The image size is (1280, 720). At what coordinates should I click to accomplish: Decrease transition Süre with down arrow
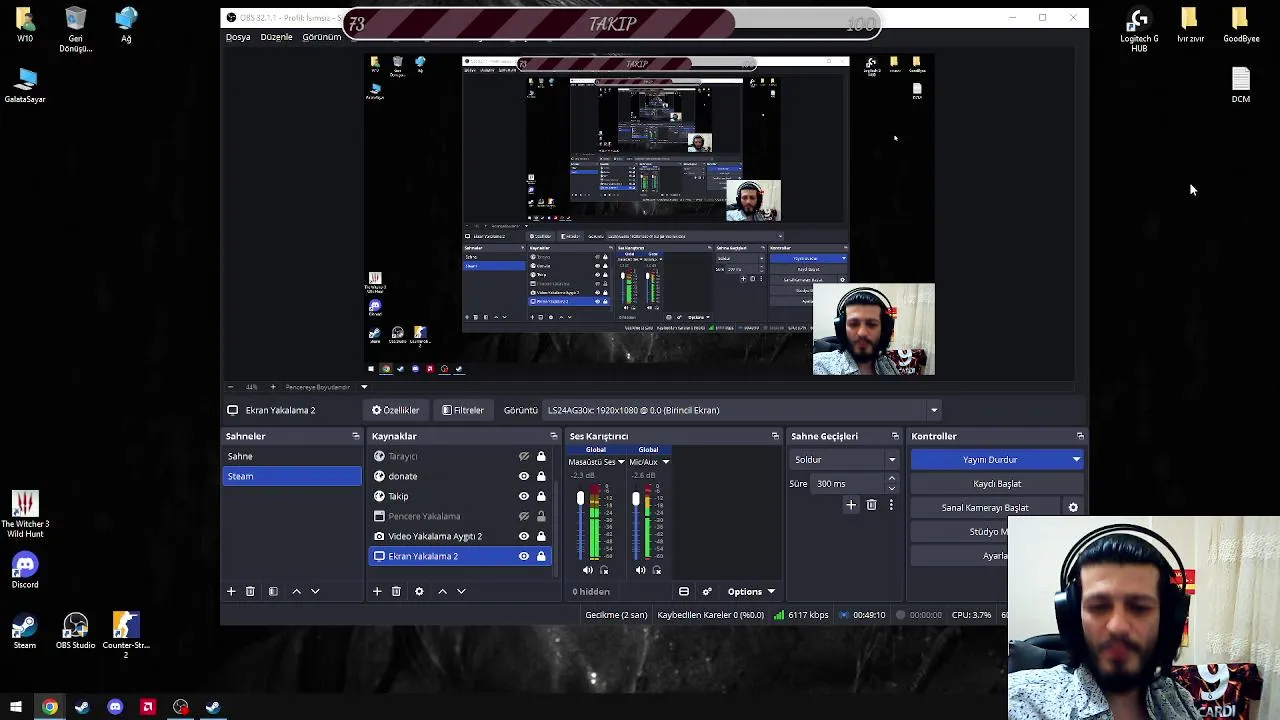click(x=892, y=488)
